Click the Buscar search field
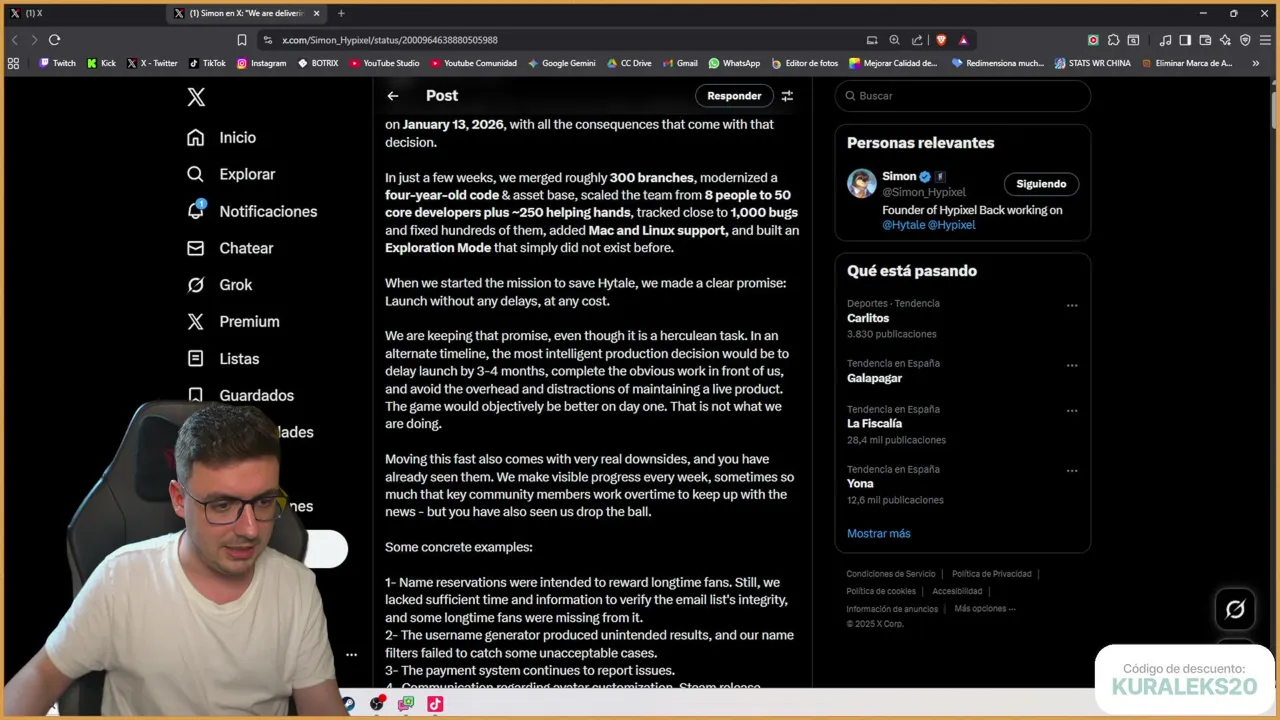The width and height of the screenshot is (1280, 720). pyautogui.click(x=963, y=96)
